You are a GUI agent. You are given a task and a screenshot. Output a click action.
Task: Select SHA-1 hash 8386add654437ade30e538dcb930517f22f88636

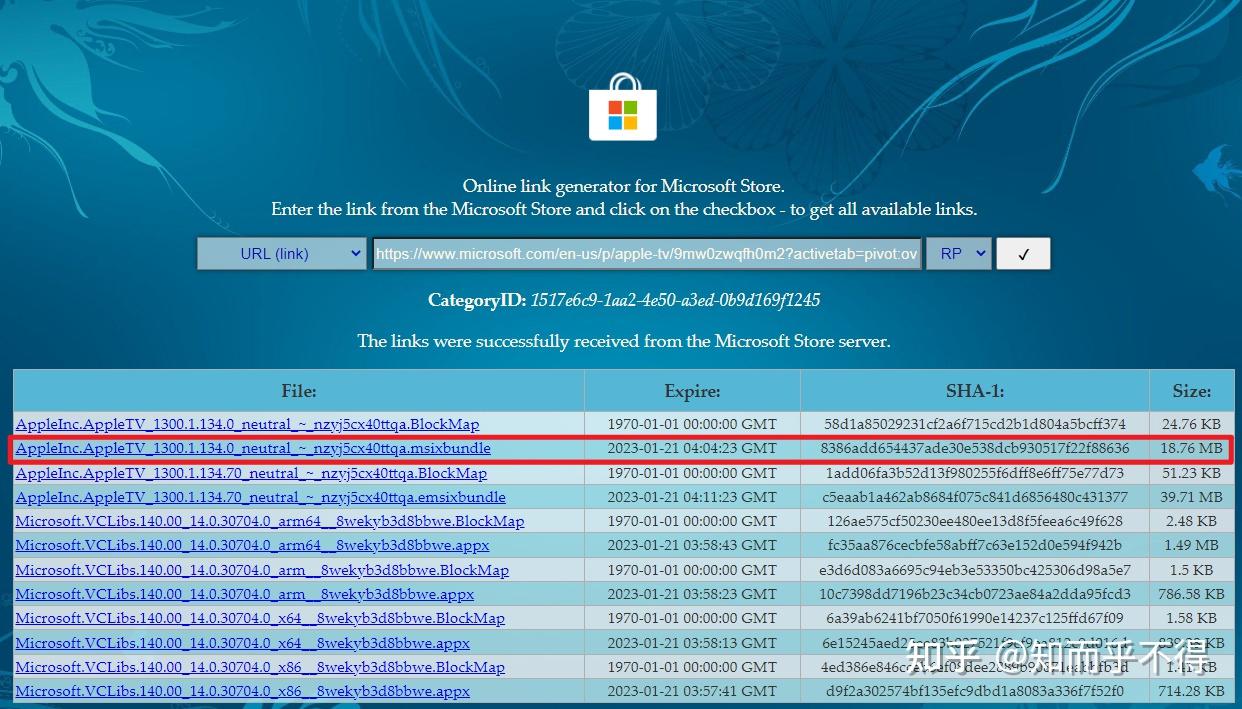[x=975, y=449]
